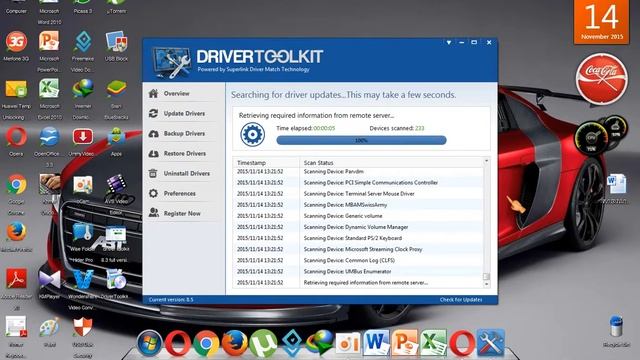The image size is (640, 360).
Task: Open the USB Block desktop shortcut
Action: pyautogui.click(x=116, y=46)
